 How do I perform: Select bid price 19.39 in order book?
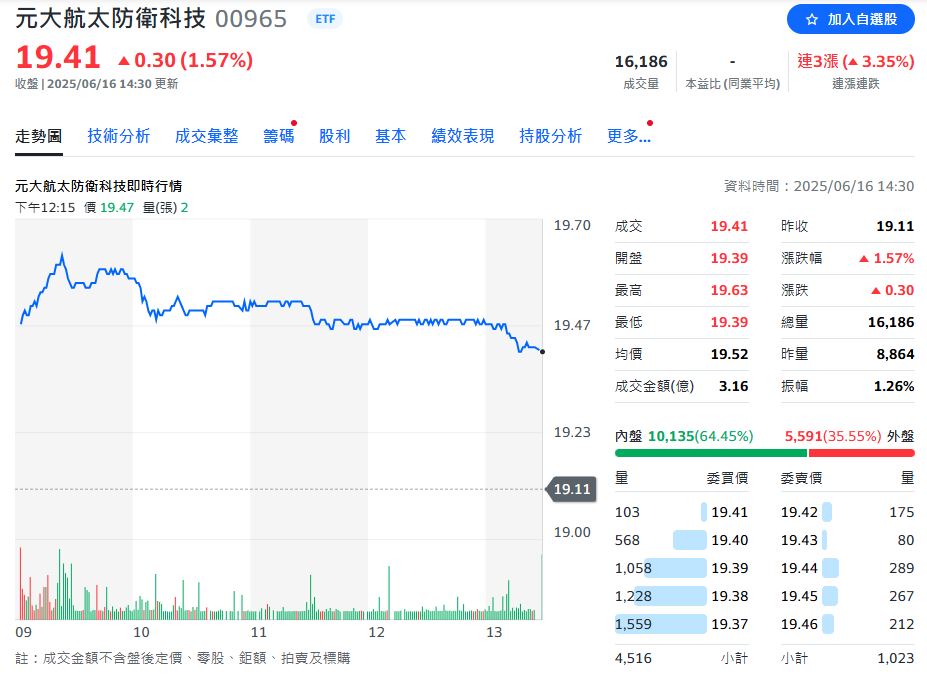tap(730, 568)
